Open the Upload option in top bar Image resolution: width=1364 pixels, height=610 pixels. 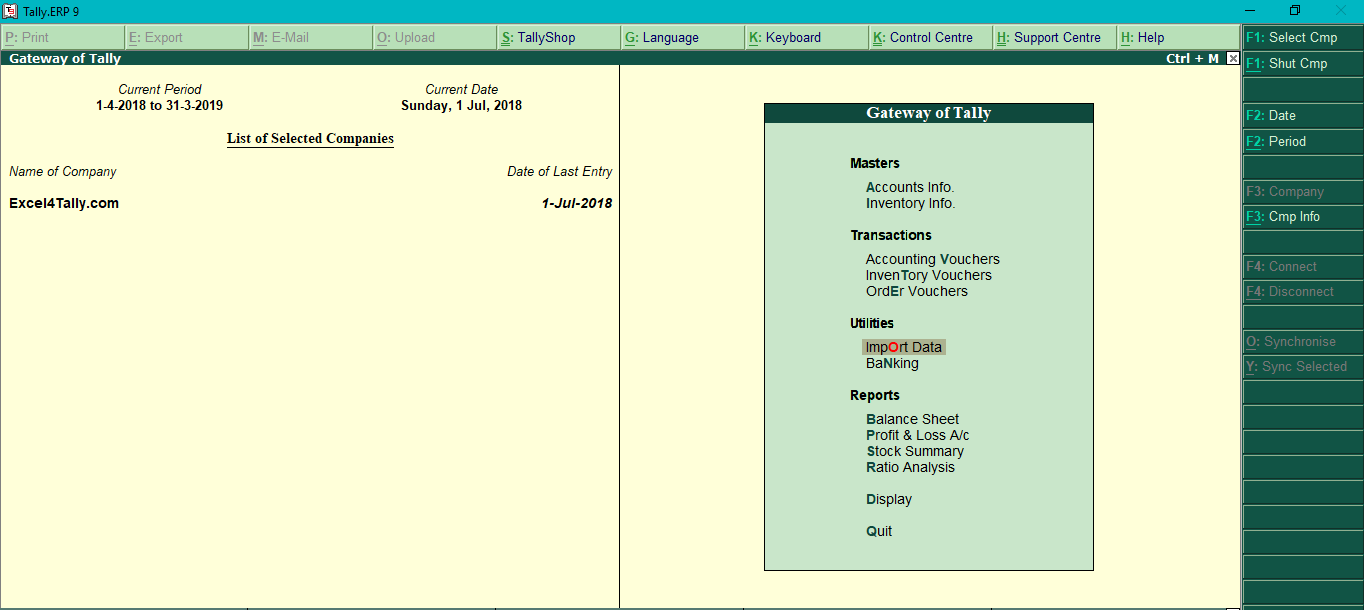pyautogui.click(x=435, y=38)
